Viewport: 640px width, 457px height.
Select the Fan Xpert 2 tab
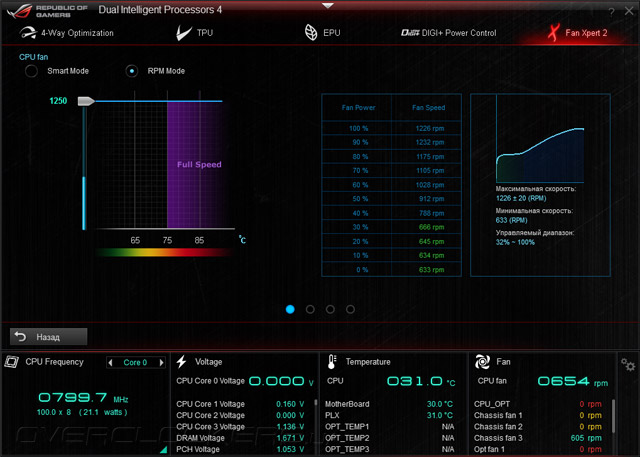click(577, 33)
